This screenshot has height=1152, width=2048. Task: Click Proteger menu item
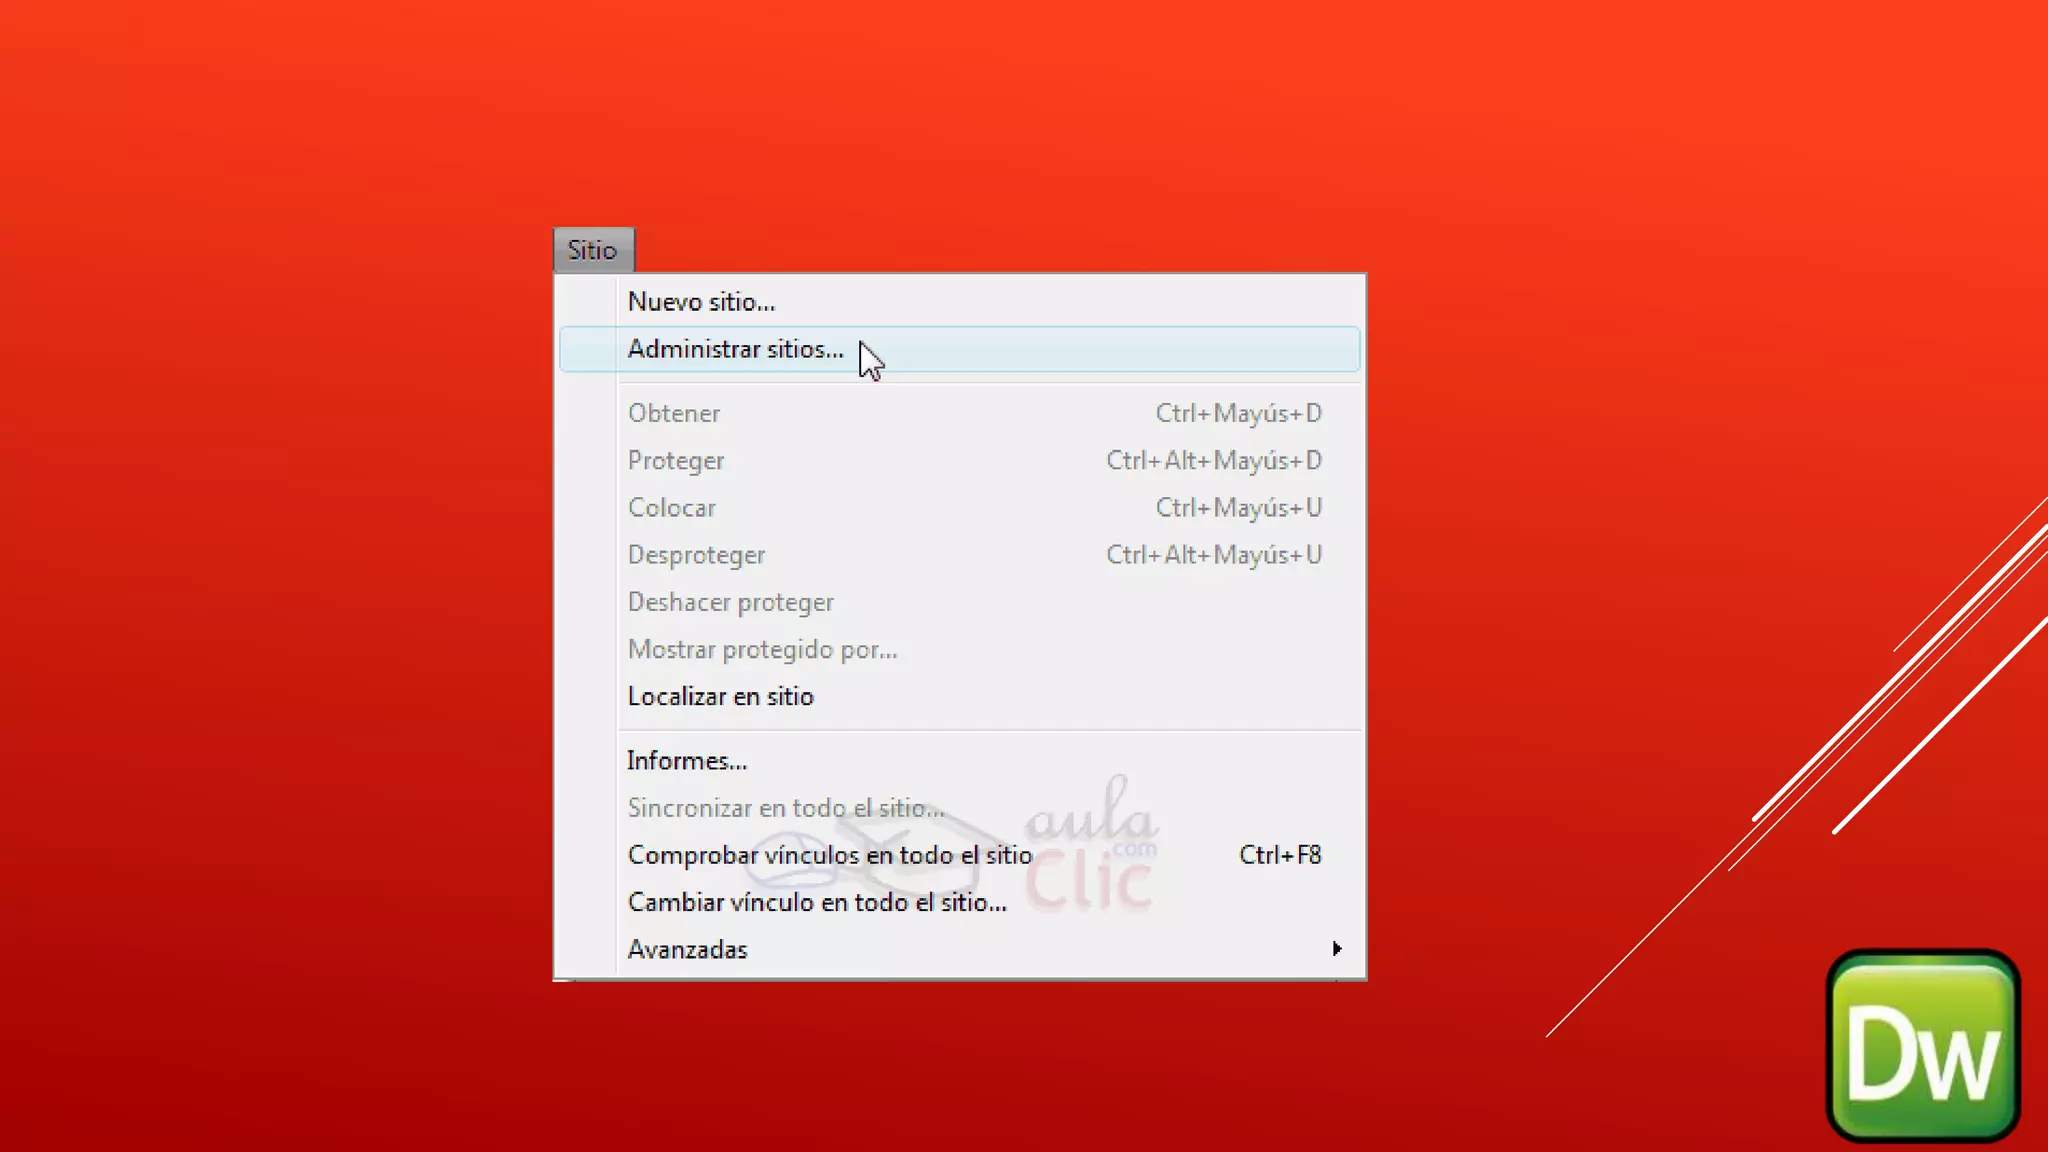pos(676,461)
